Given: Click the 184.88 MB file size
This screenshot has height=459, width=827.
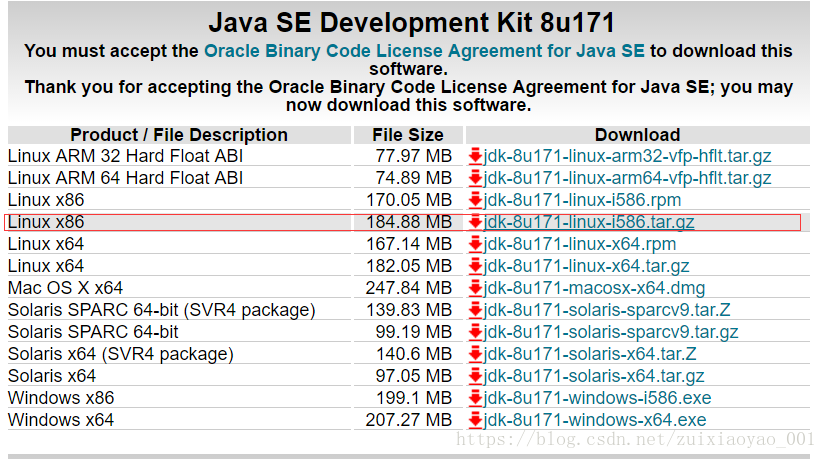Looking at the screenshot, I should (x=409, y=222).
